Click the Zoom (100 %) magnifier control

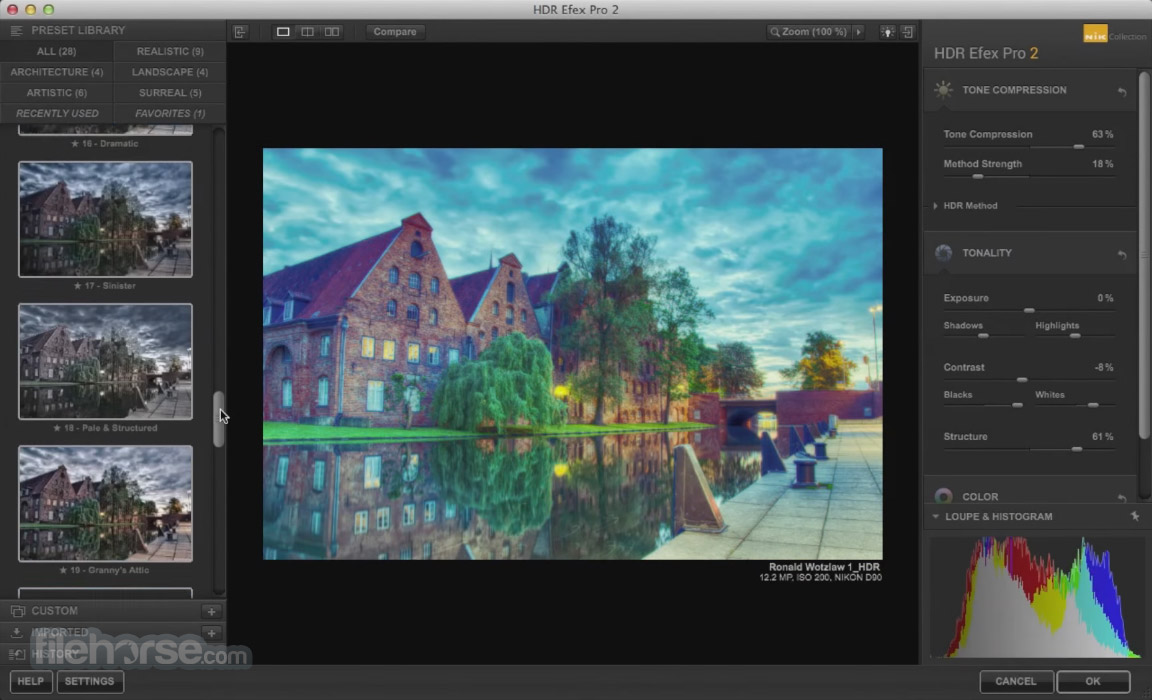808,32
